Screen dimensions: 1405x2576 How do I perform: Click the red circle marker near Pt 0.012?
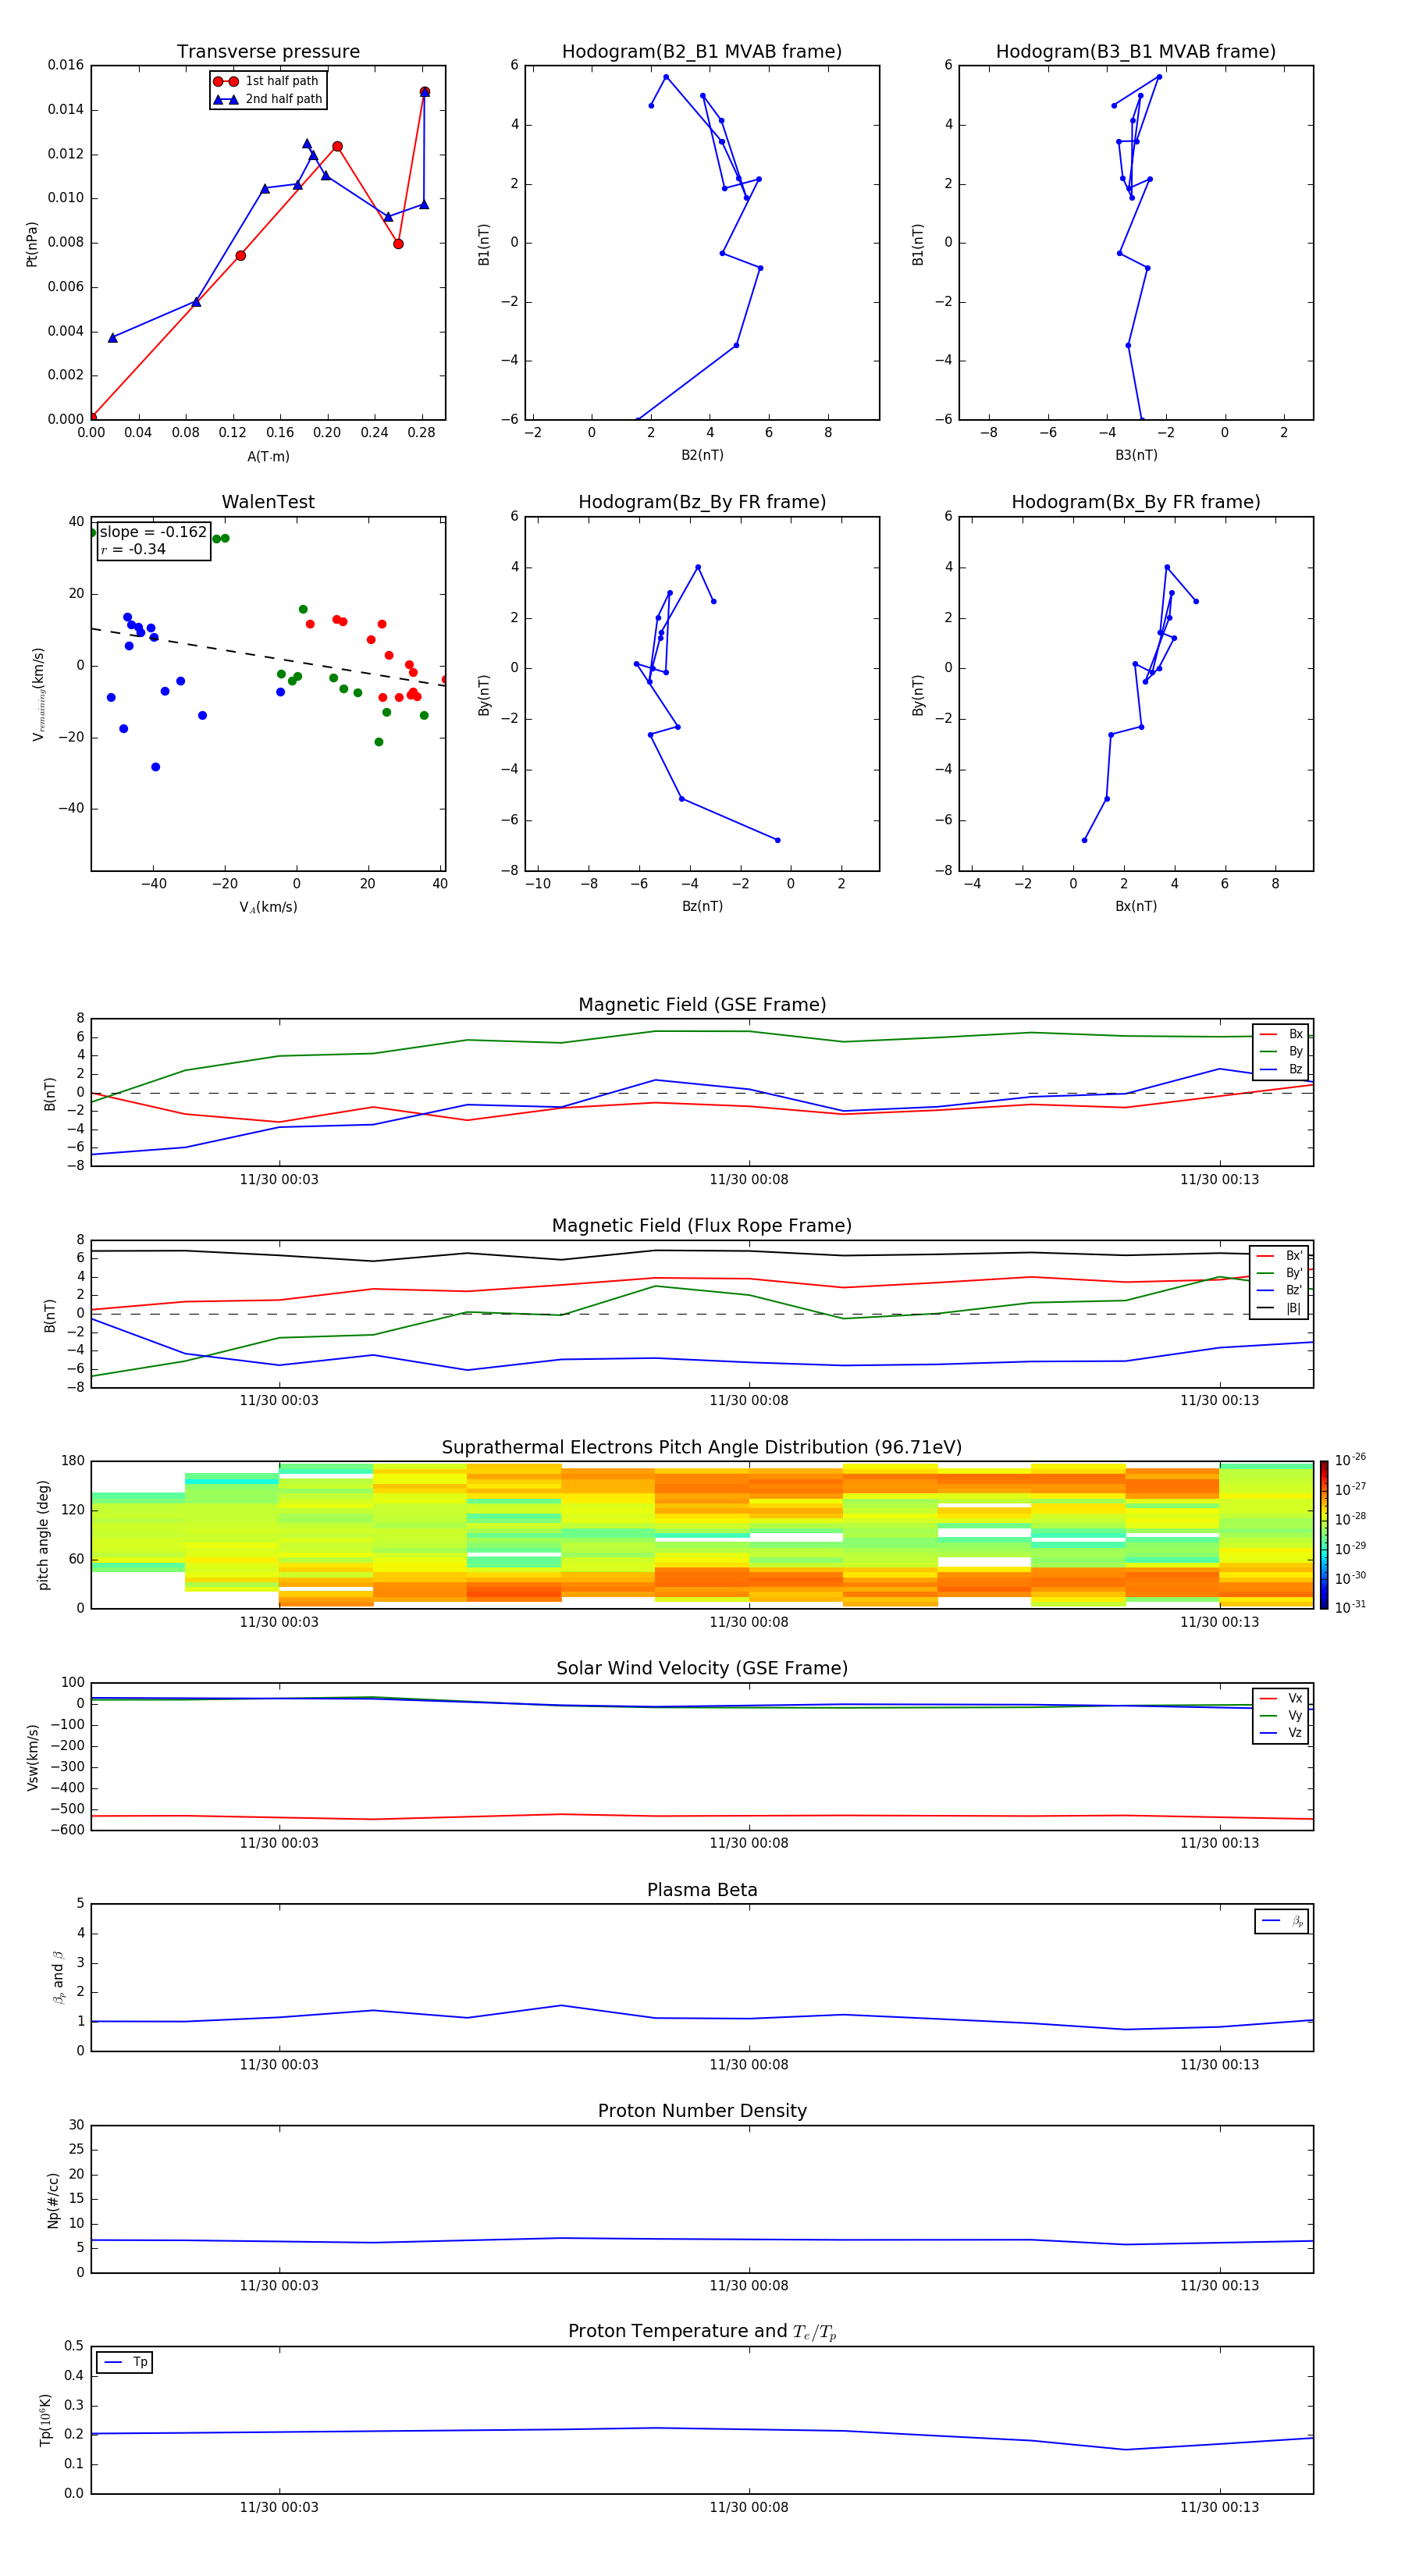coord(337,147)
